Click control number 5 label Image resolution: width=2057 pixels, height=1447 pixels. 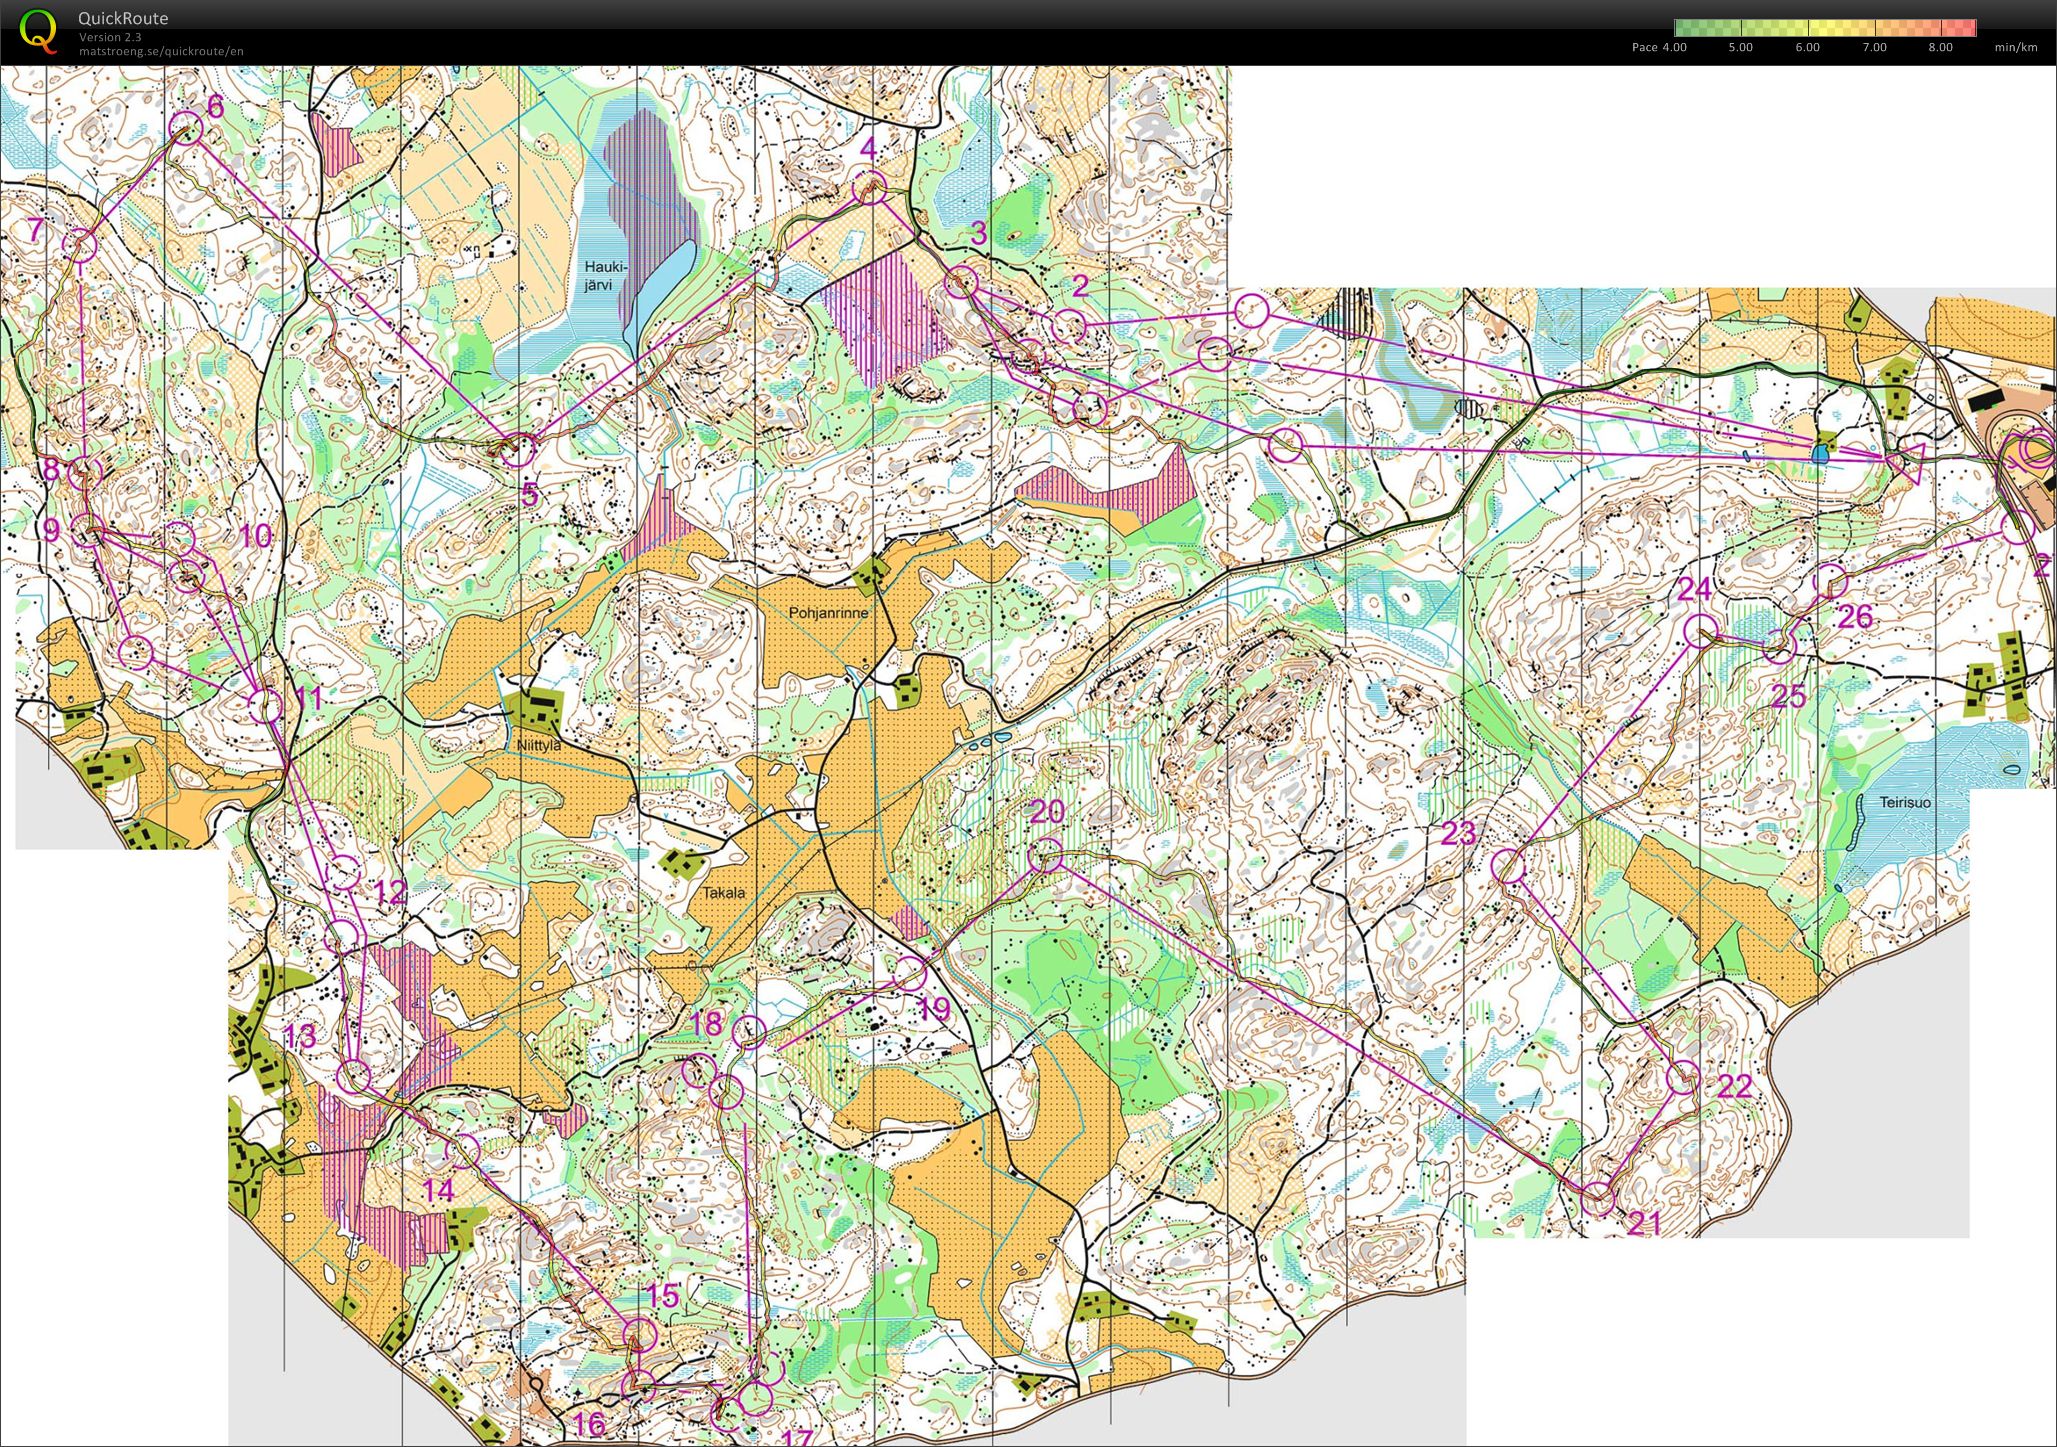coord(529,493)
